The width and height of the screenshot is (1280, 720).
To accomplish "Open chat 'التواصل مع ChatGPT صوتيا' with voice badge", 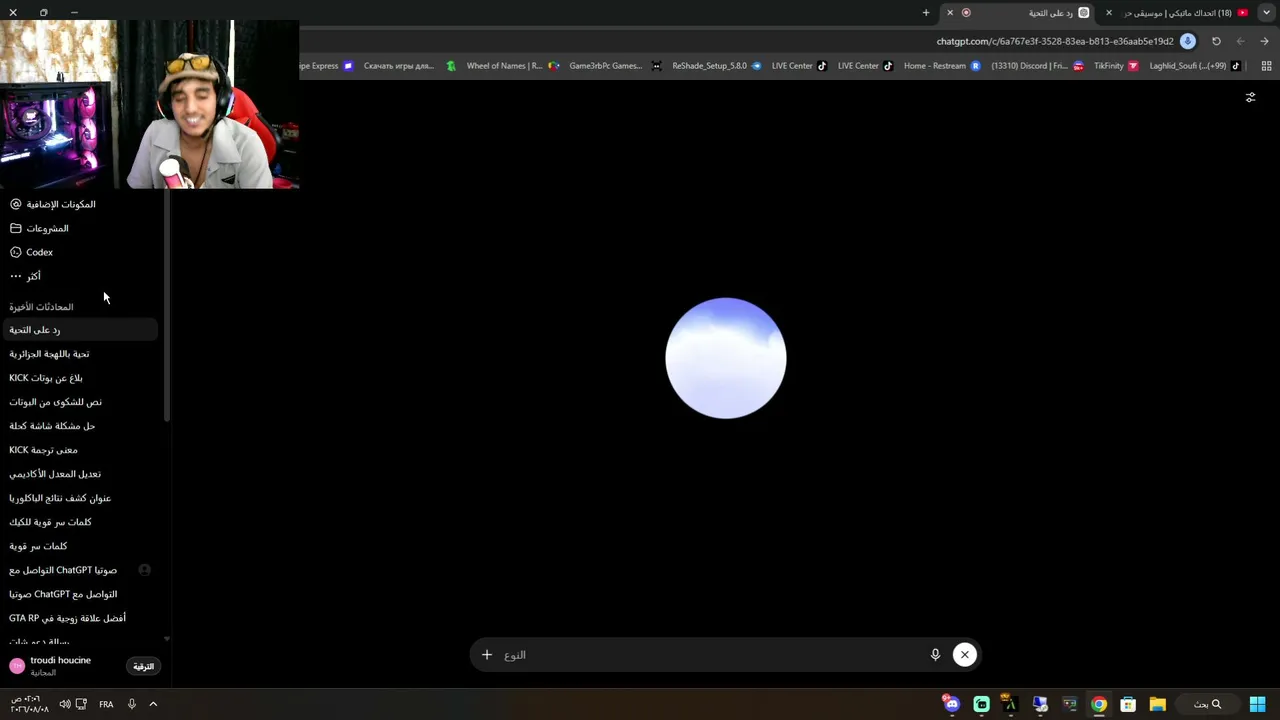I will point(80,570).
